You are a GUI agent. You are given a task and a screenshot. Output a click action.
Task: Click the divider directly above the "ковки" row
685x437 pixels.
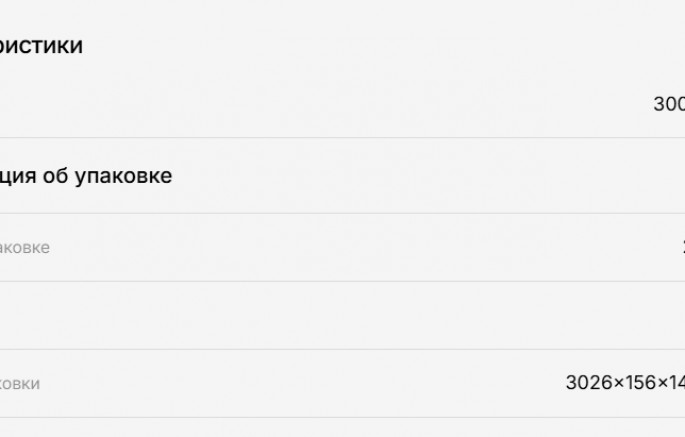342,349
